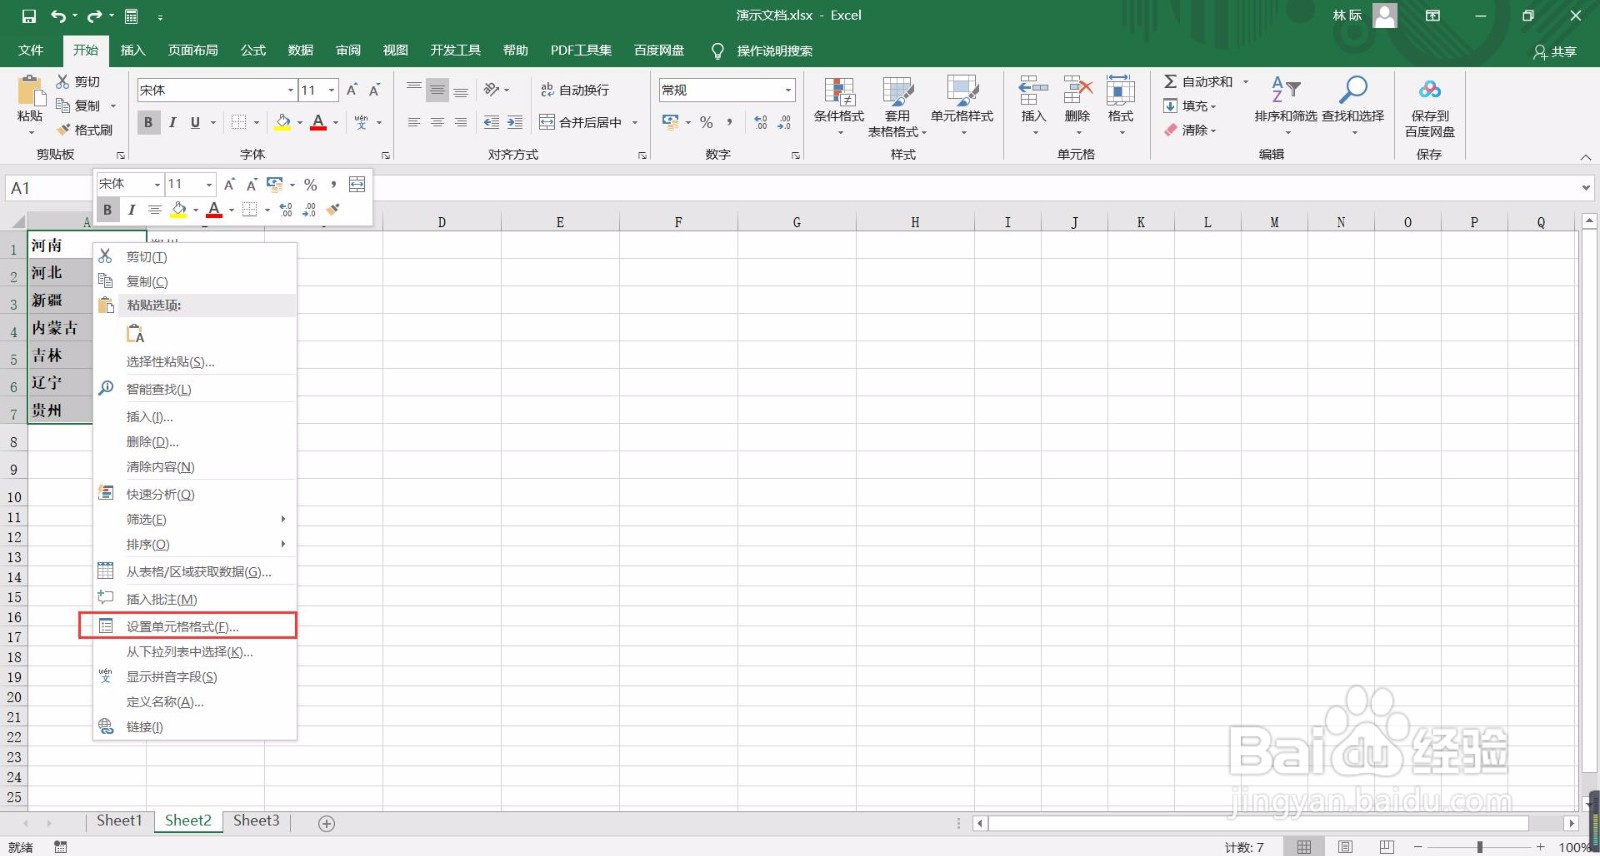Click the new sheet plus icon
This screenshot has width=1600, height=856.
point(326,823)
